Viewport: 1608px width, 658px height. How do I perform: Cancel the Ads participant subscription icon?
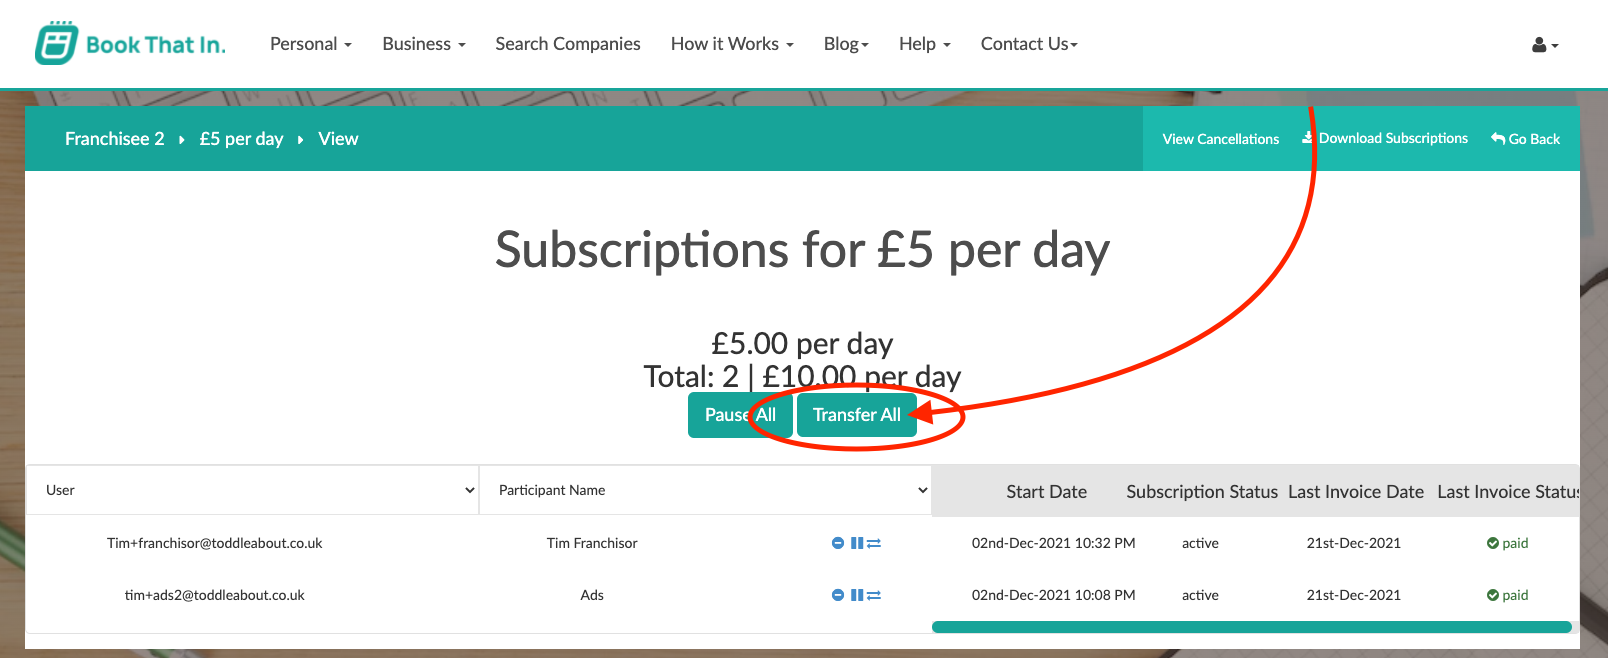pyautogui.click(x=838, y=595)
